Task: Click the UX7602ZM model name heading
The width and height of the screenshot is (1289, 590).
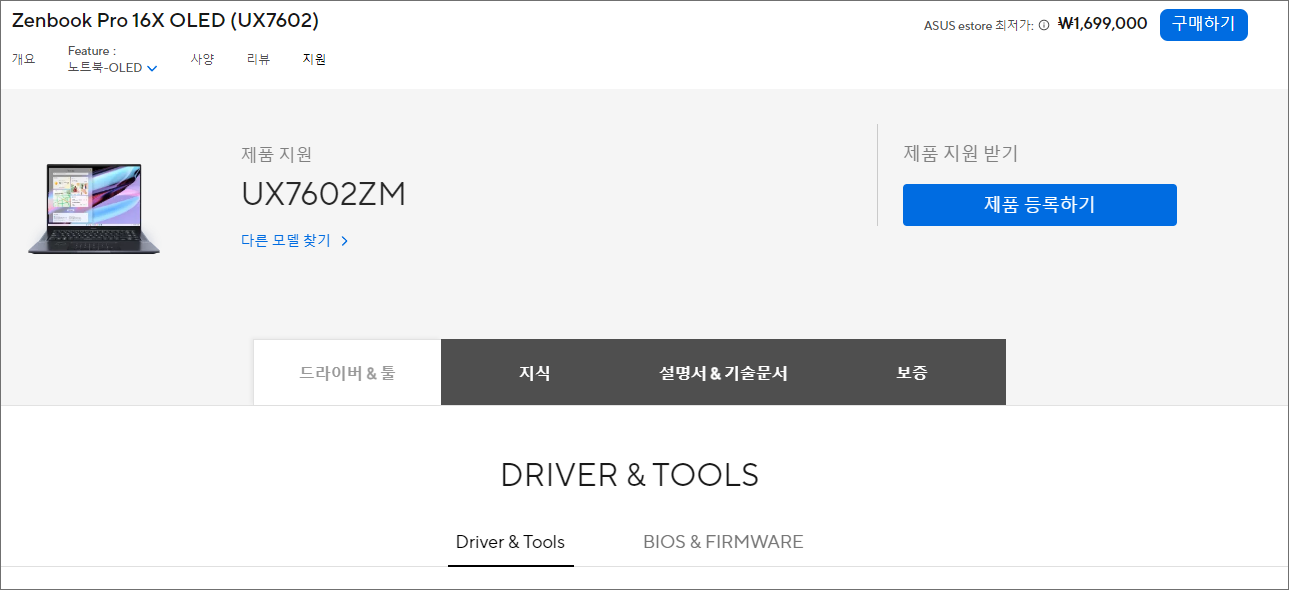Action: click(x=325, y=193)
